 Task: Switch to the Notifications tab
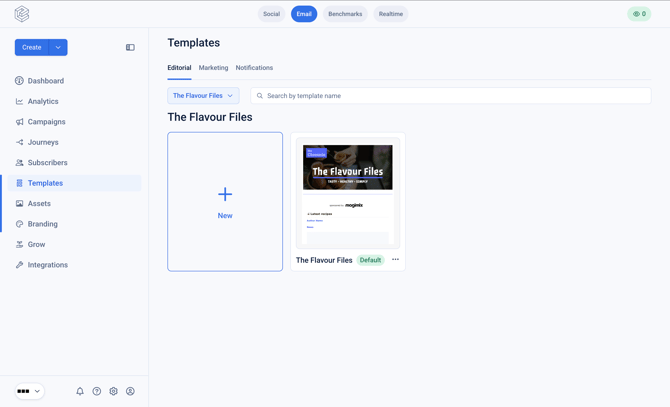click(x=254, y=68)
